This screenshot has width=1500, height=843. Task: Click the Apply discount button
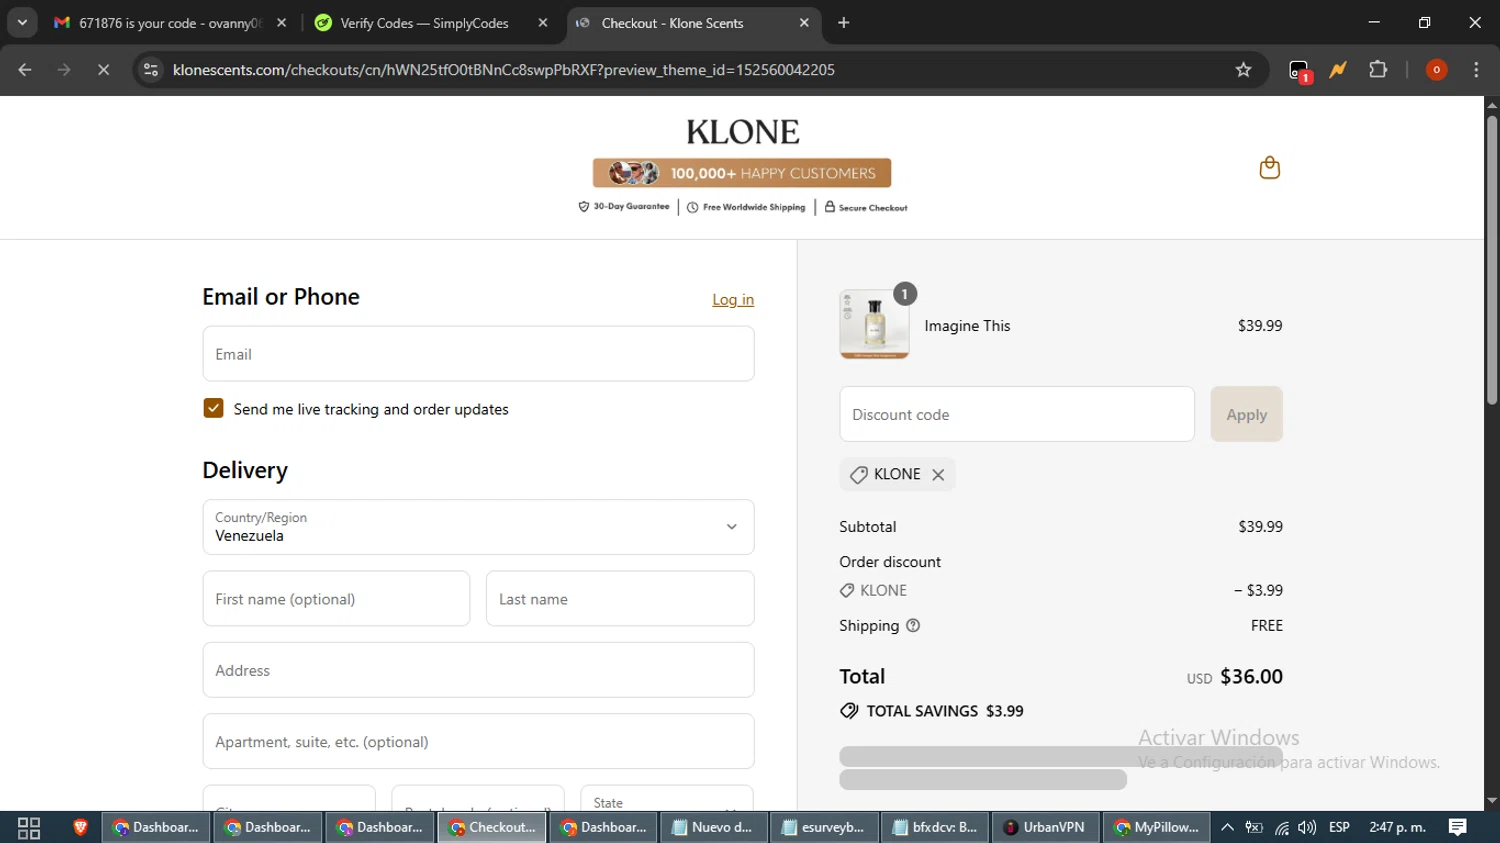1246,414
